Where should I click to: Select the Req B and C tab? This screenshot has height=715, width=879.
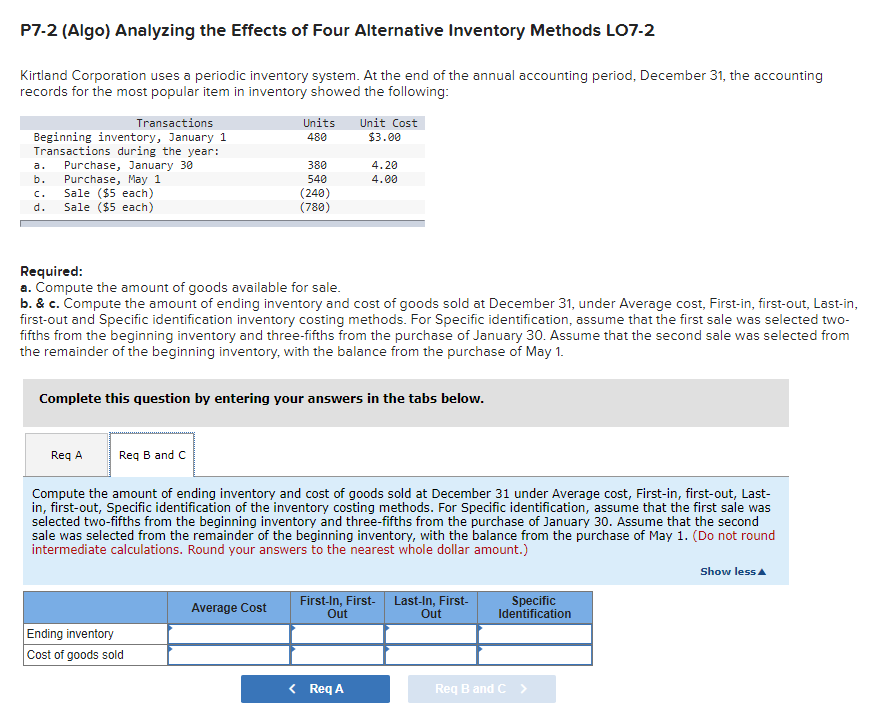coord(152,455)
